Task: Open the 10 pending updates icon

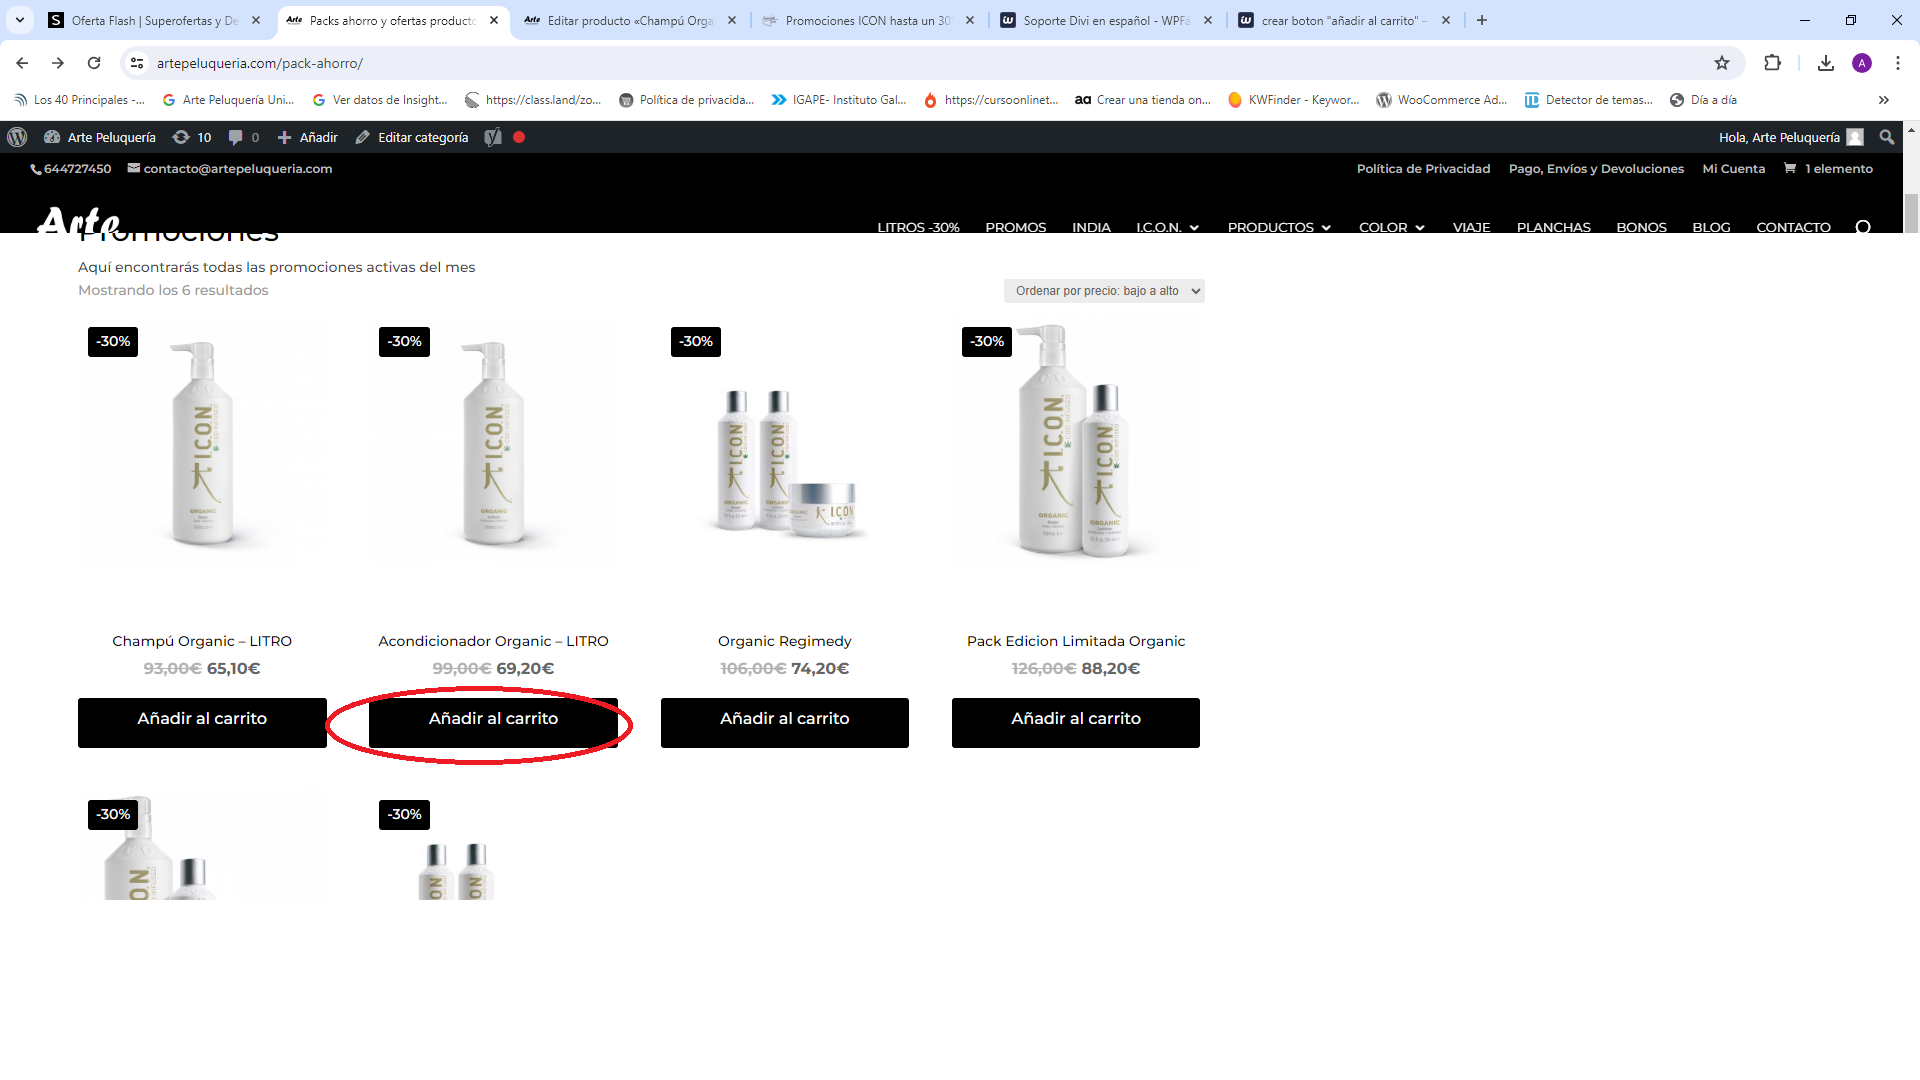Action: pyautogui.click(x=192, y=137)
